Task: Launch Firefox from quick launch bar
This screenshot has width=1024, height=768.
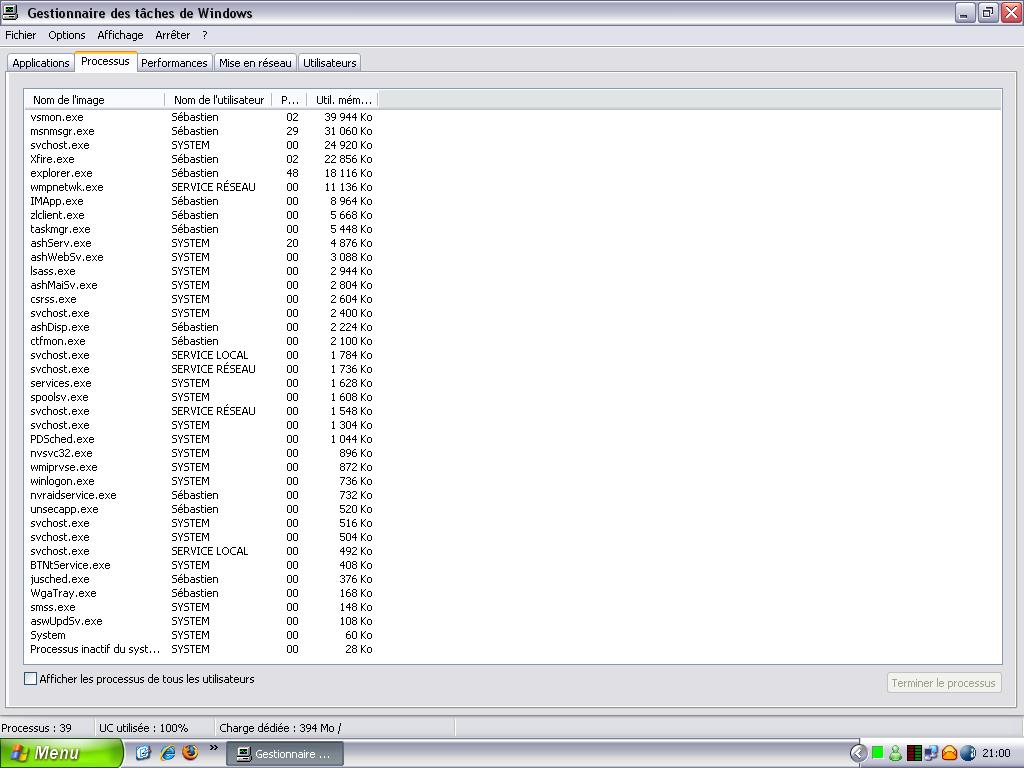Action: (x=189, y=753)
